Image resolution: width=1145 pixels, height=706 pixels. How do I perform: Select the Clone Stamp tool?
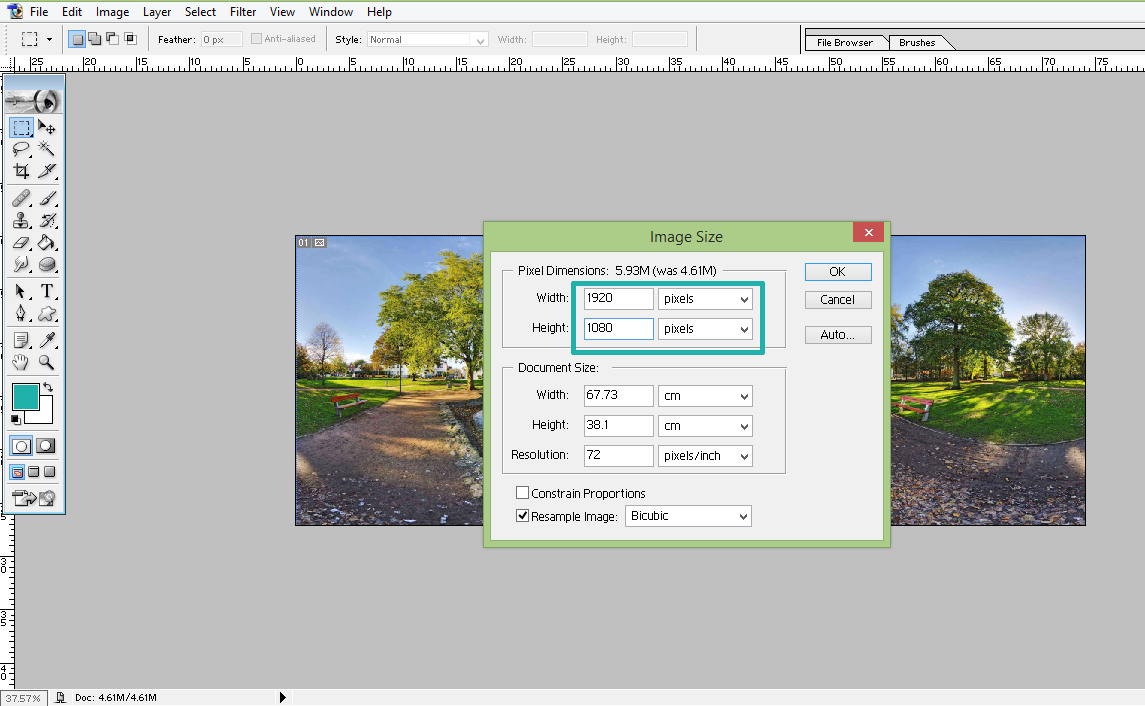coord(21,220)
